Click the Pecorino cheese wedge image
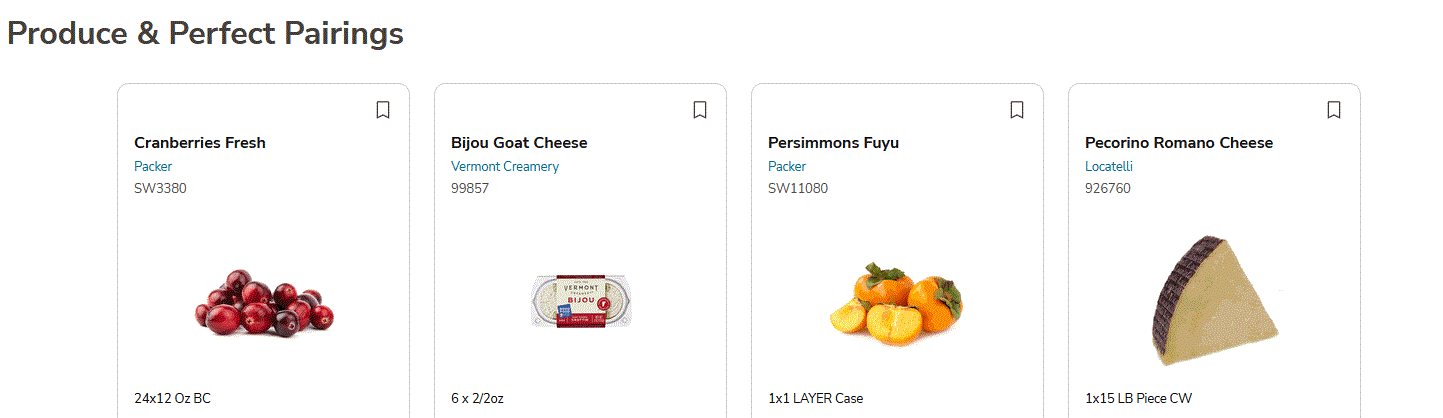 point(1215,301)
